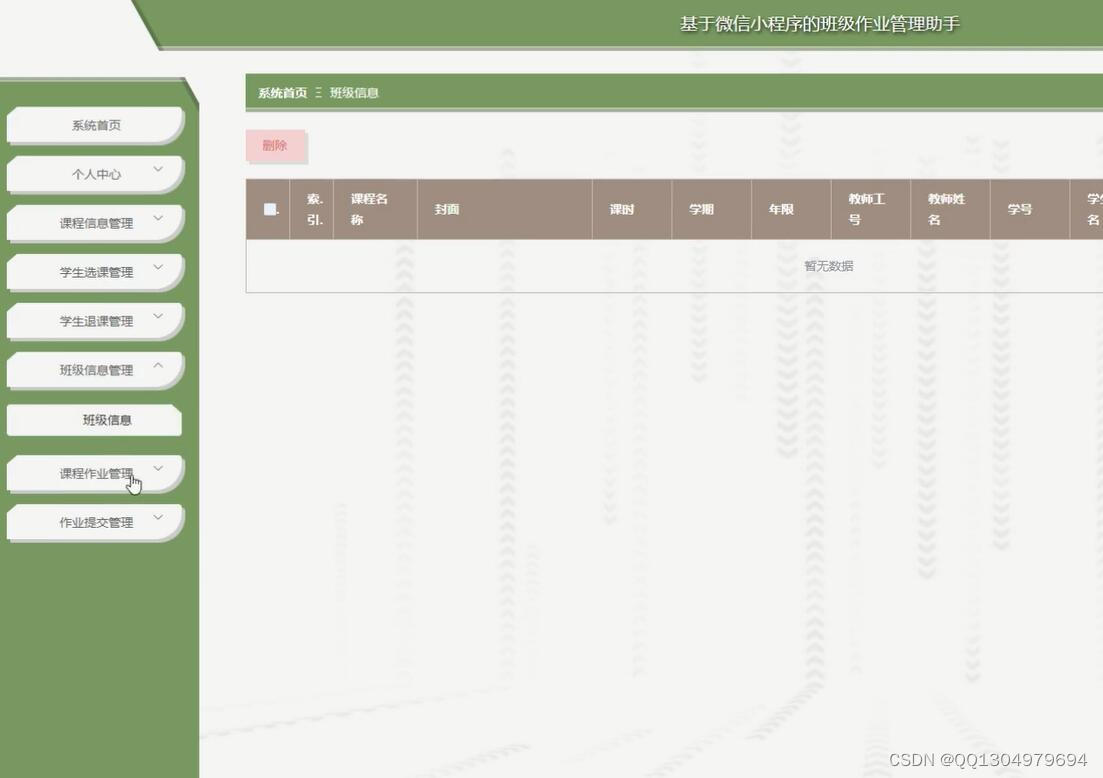Screen dimensions: 1103x778
Task: Expand the 学生选课管理 dropdown arrow
Action: tap(156, 267)
